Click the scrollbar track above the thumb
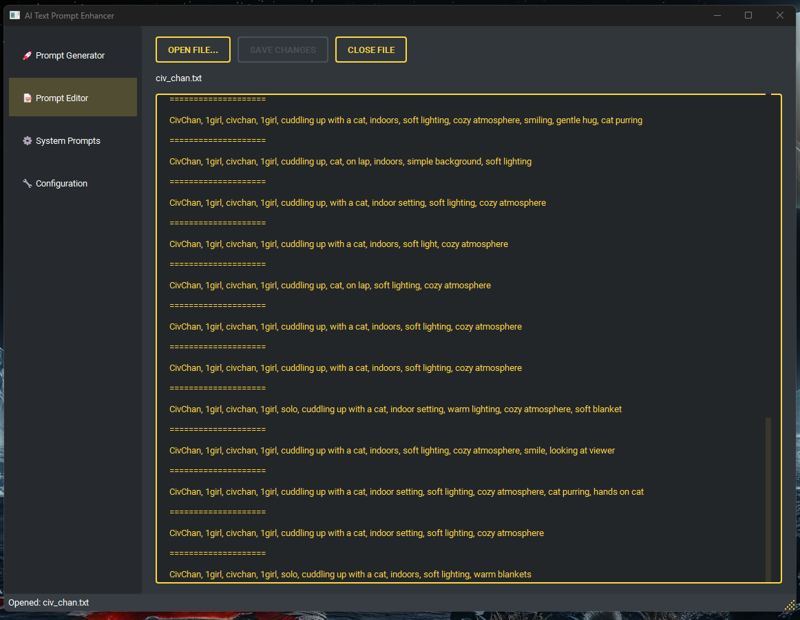 768,256
